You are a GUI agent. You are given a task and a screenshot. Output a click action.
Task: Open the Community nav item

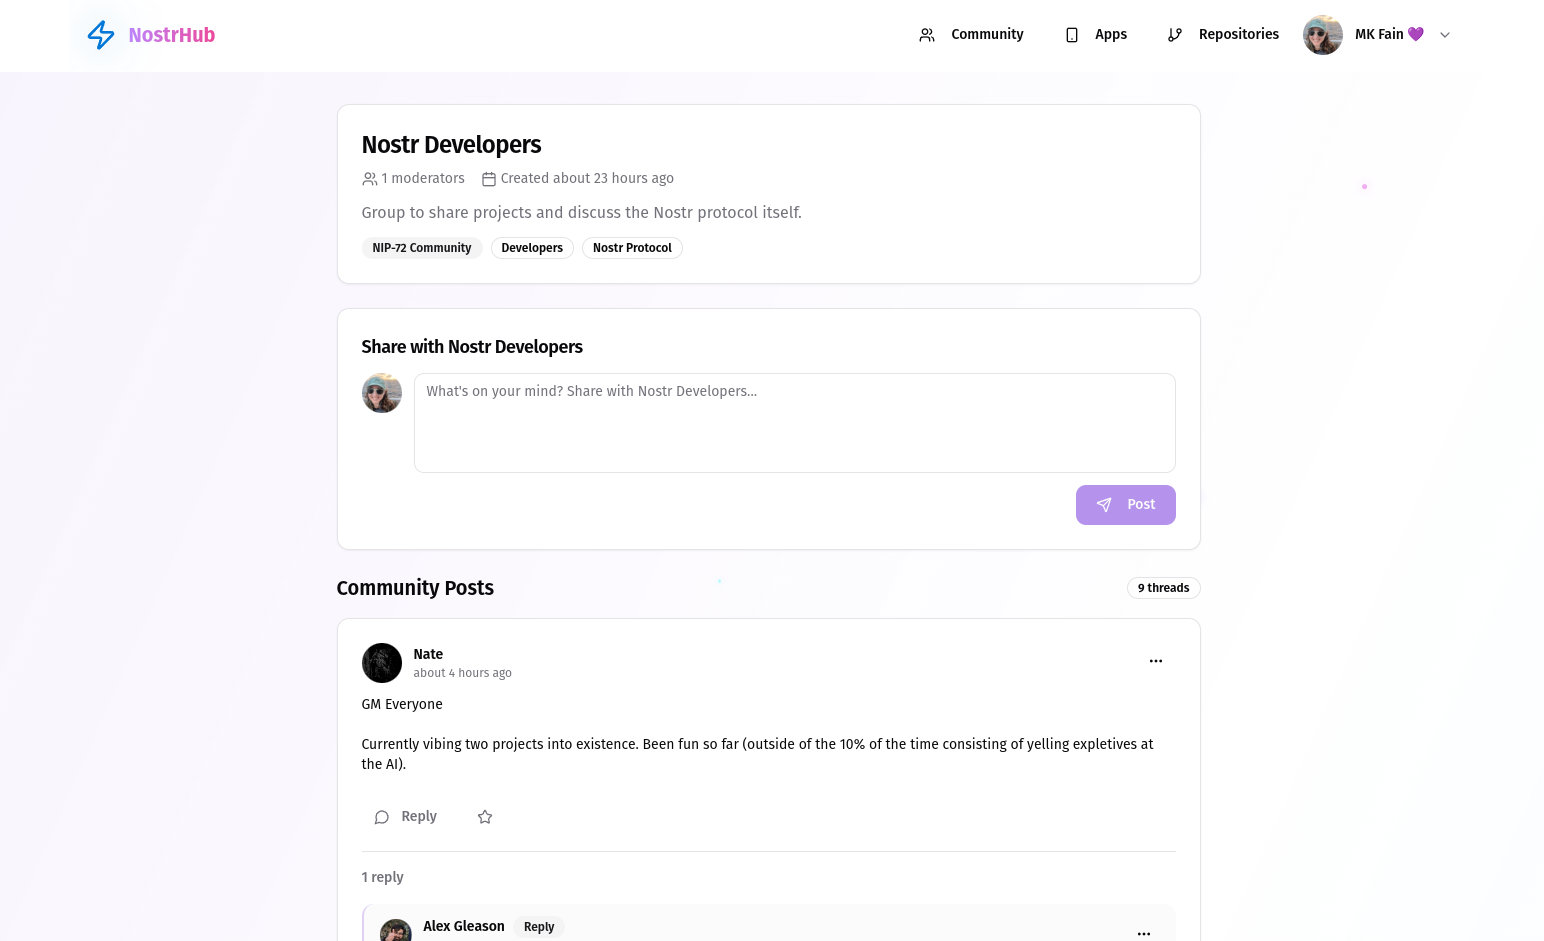point(971,35)
